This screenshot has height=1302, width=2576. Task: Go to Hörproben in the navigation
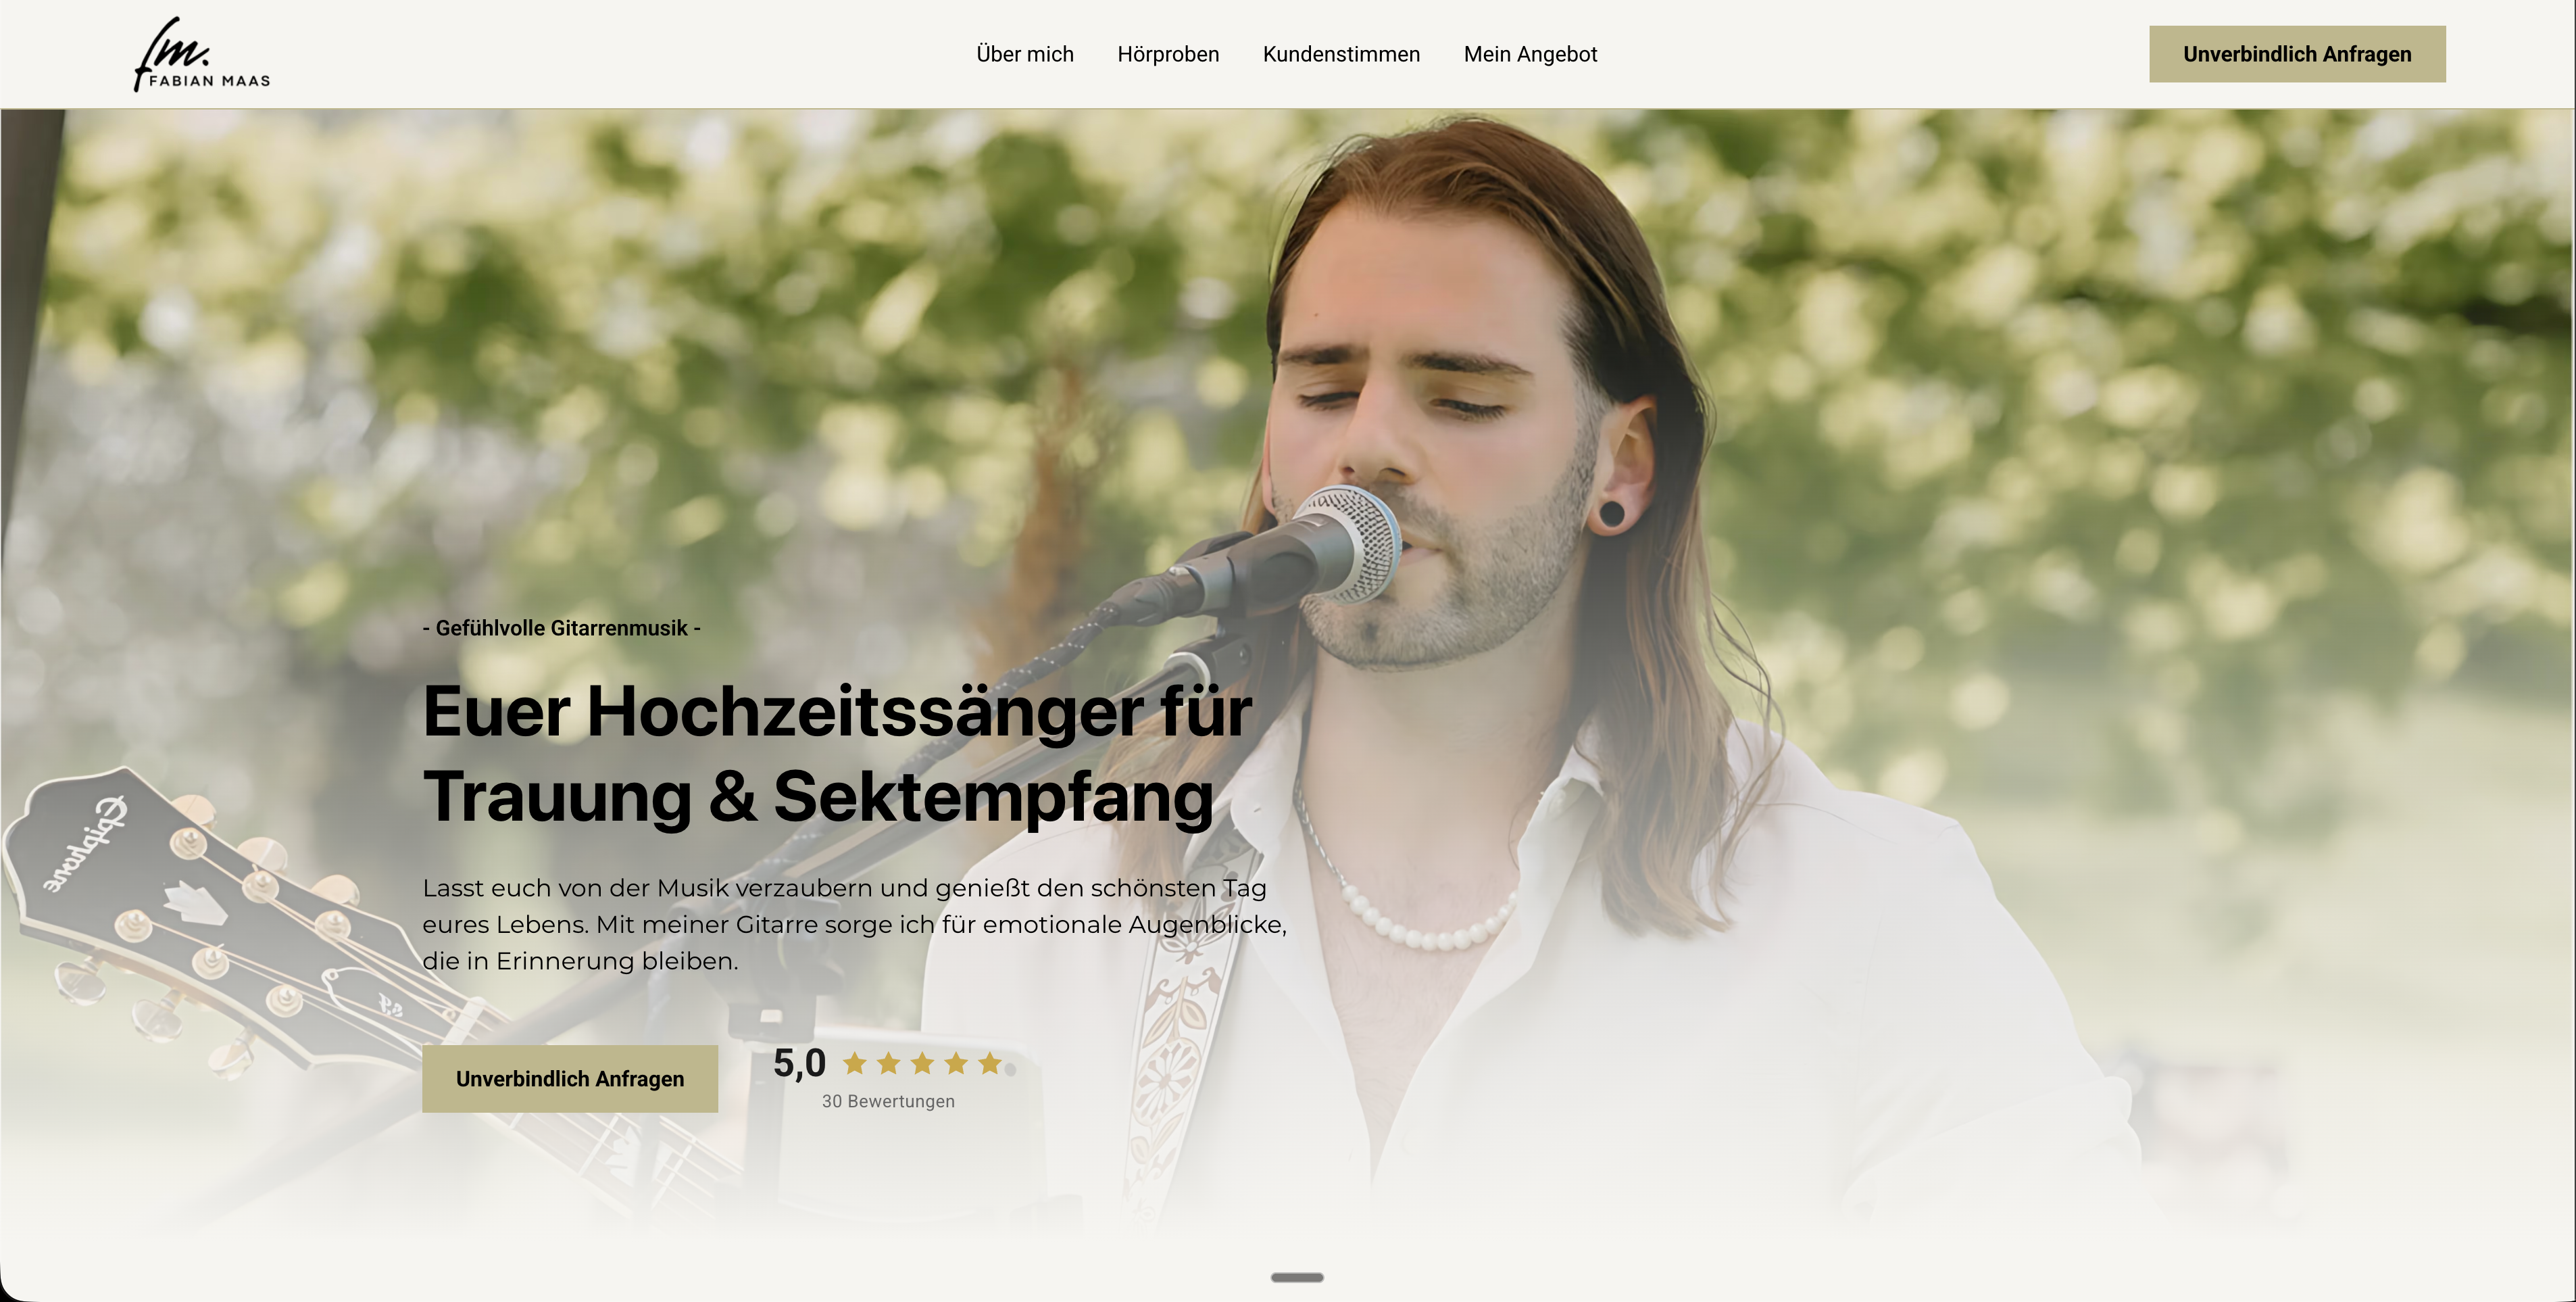click(x=1168, y=54)
